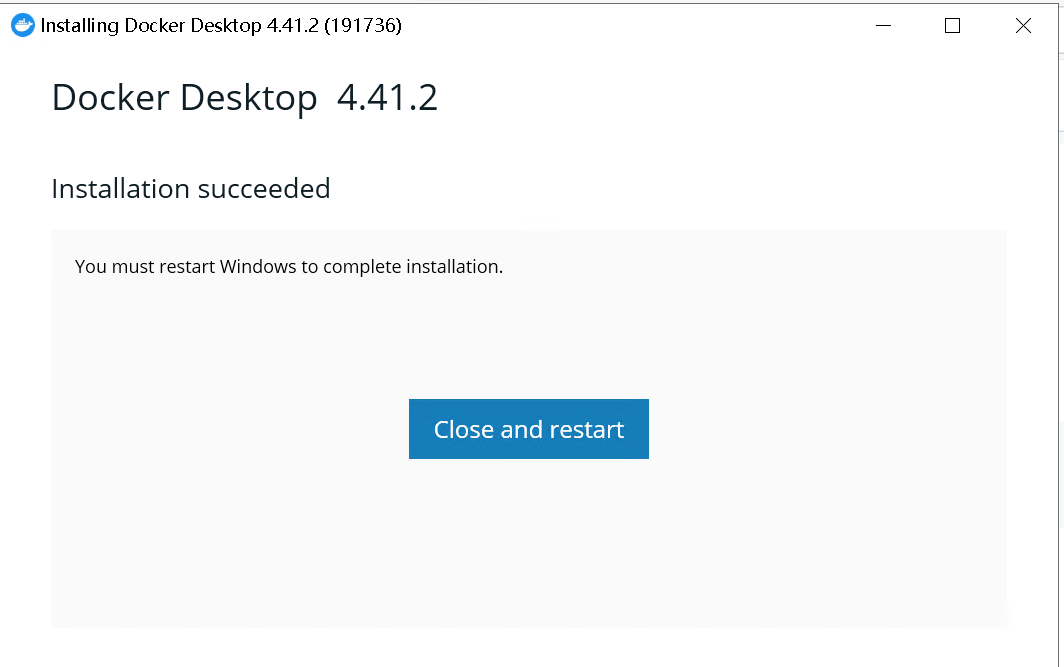
Task: Click the word 'Installation' in the status line
Action: pos(121,189)
